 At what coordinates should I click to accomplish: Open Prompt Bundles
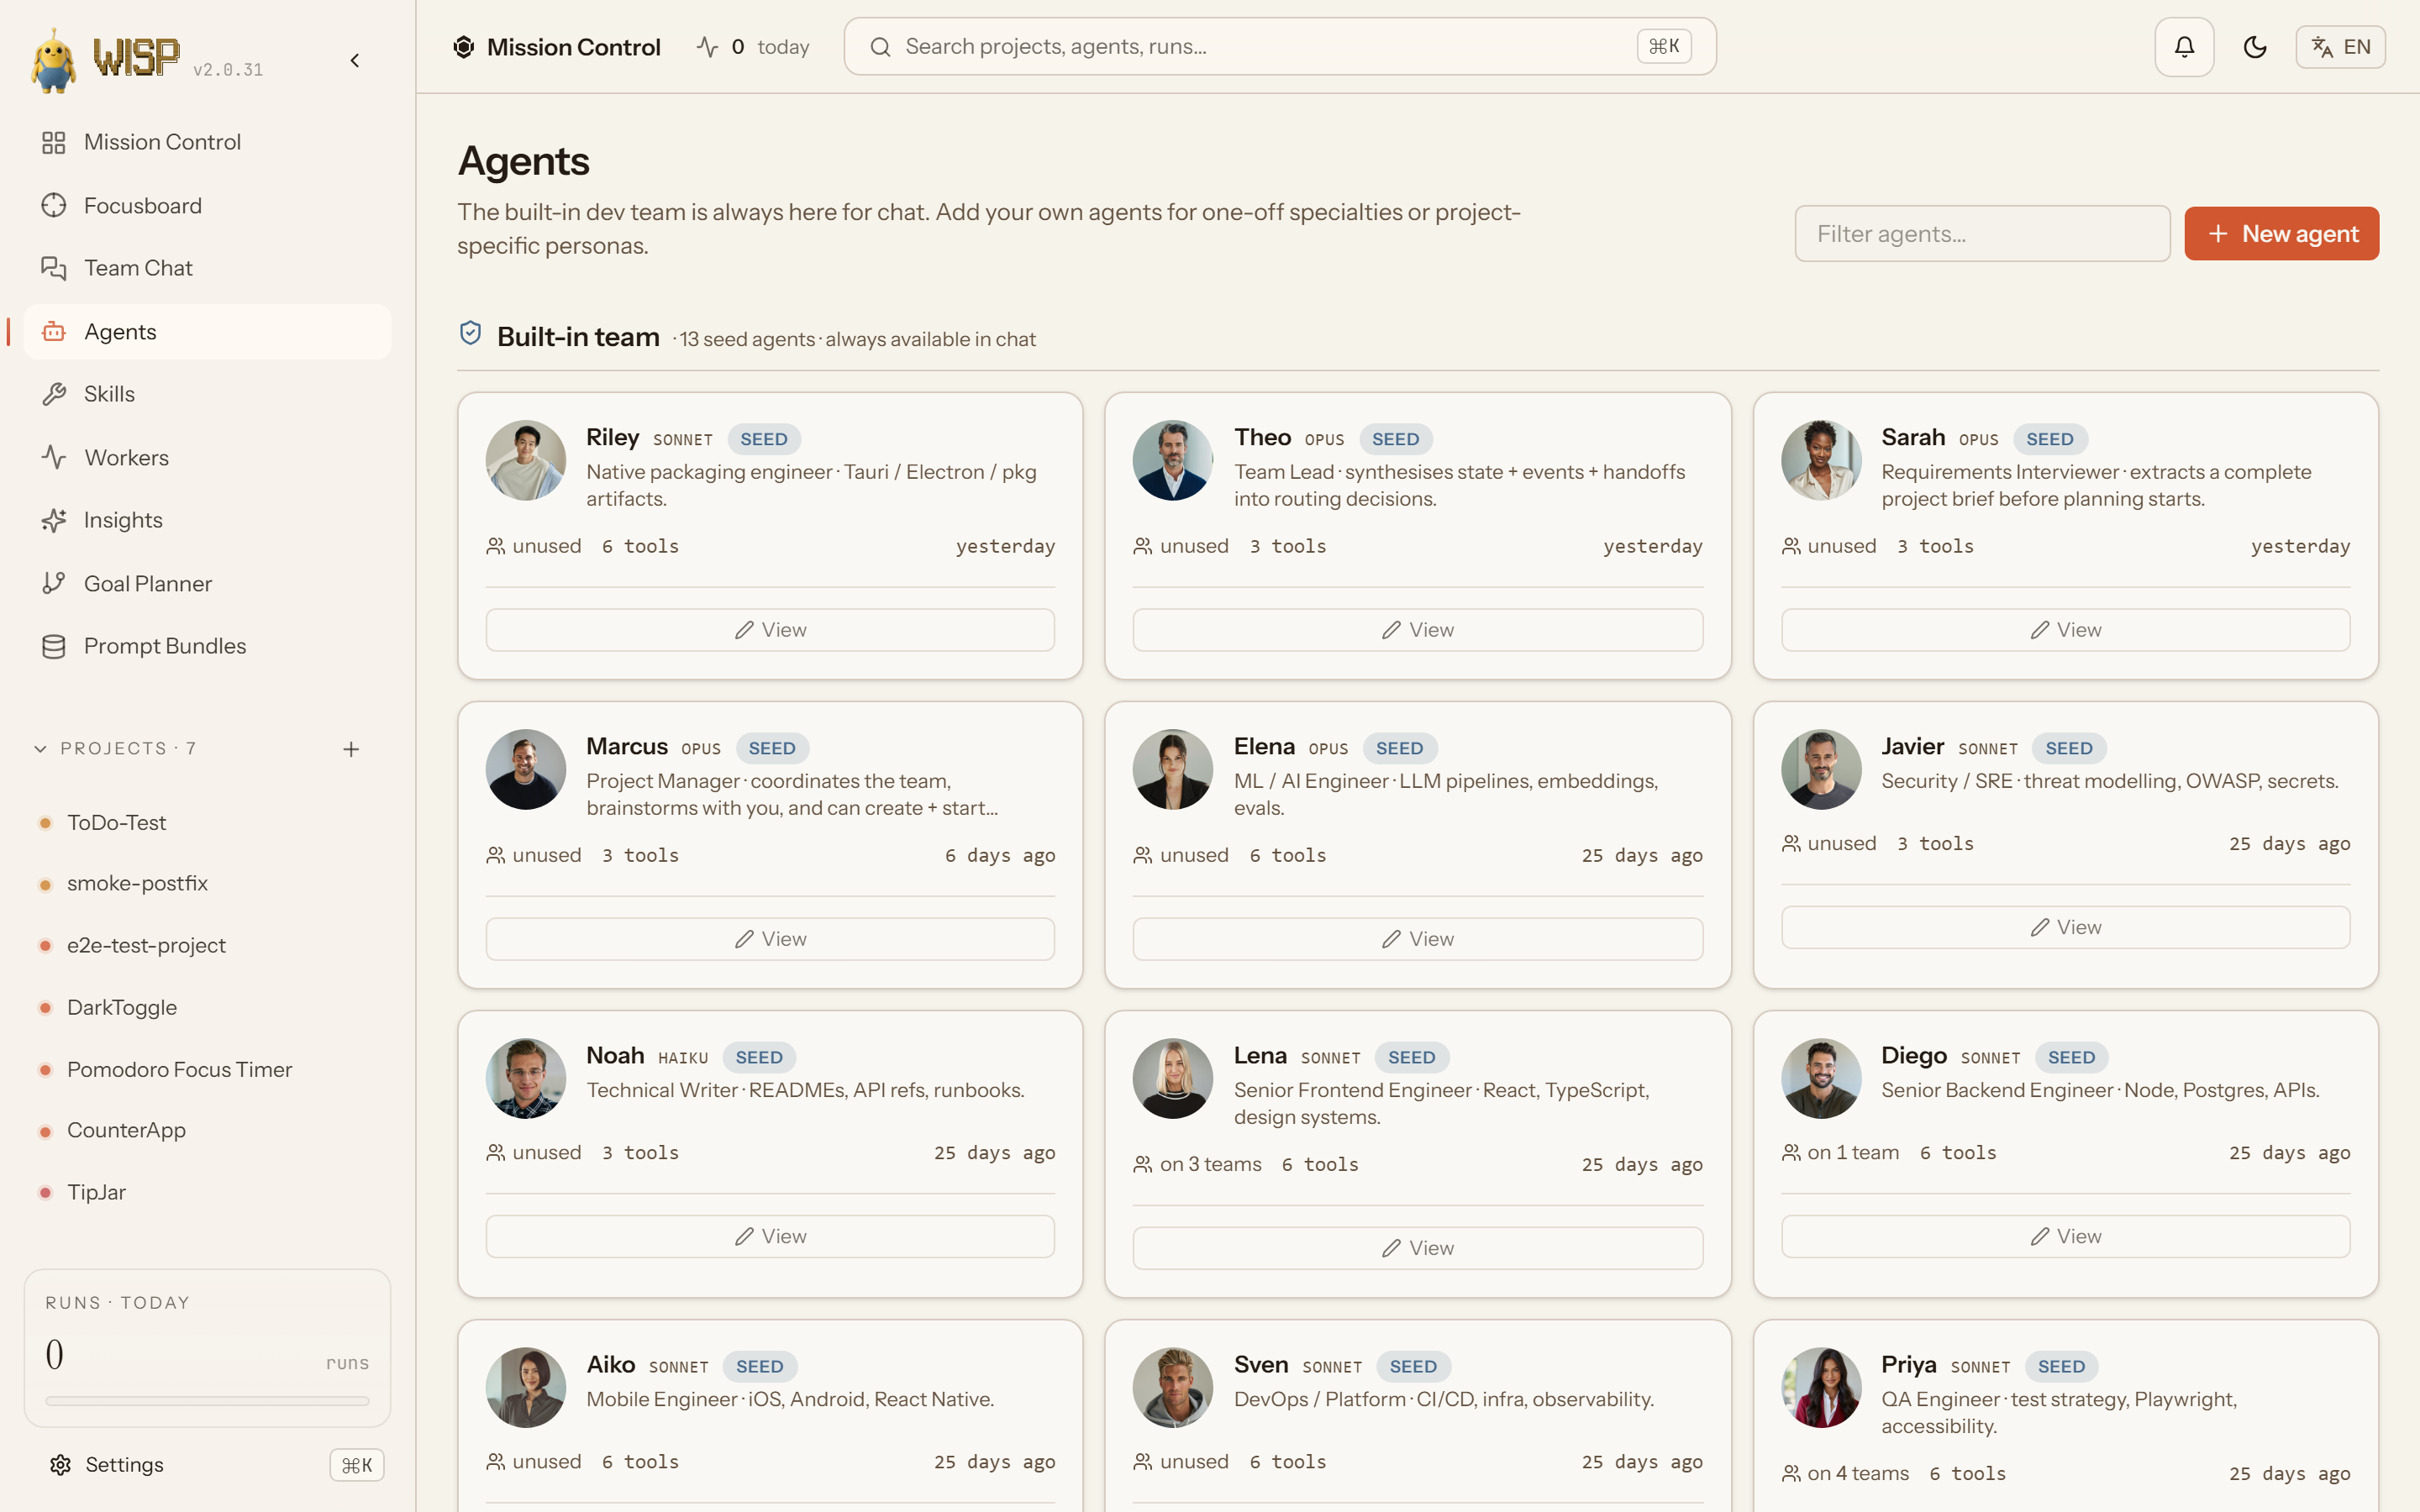[x=207, y=646]
